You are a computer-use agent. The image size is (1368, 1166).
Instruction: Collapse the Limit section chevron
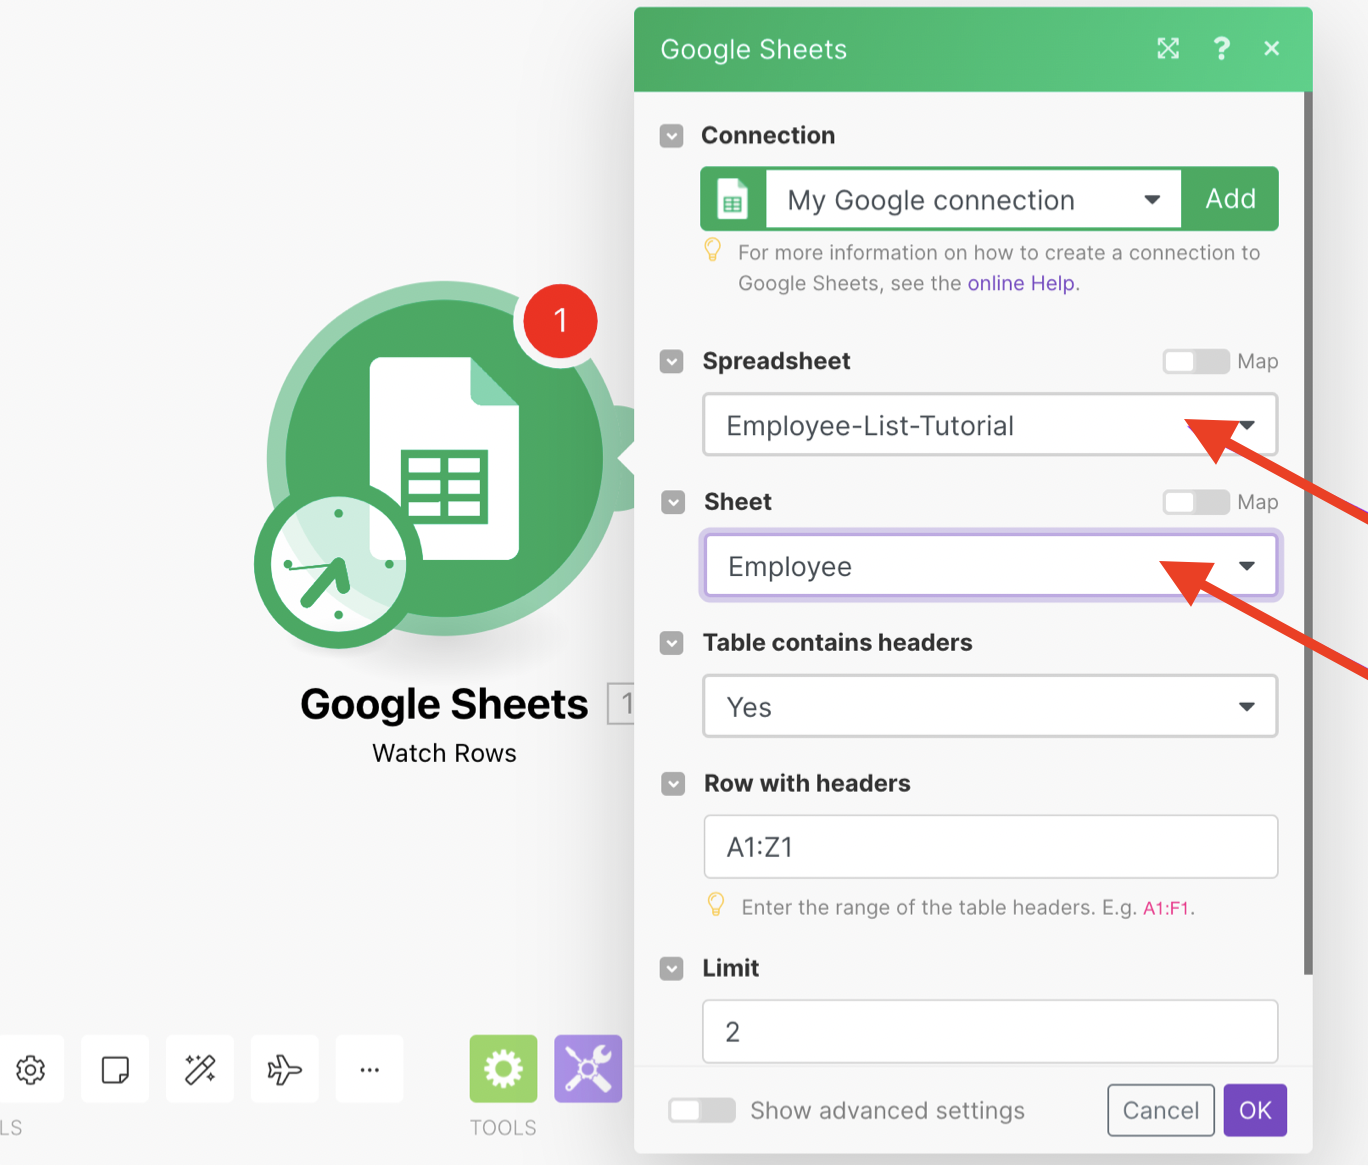click(x=672, y=969)
